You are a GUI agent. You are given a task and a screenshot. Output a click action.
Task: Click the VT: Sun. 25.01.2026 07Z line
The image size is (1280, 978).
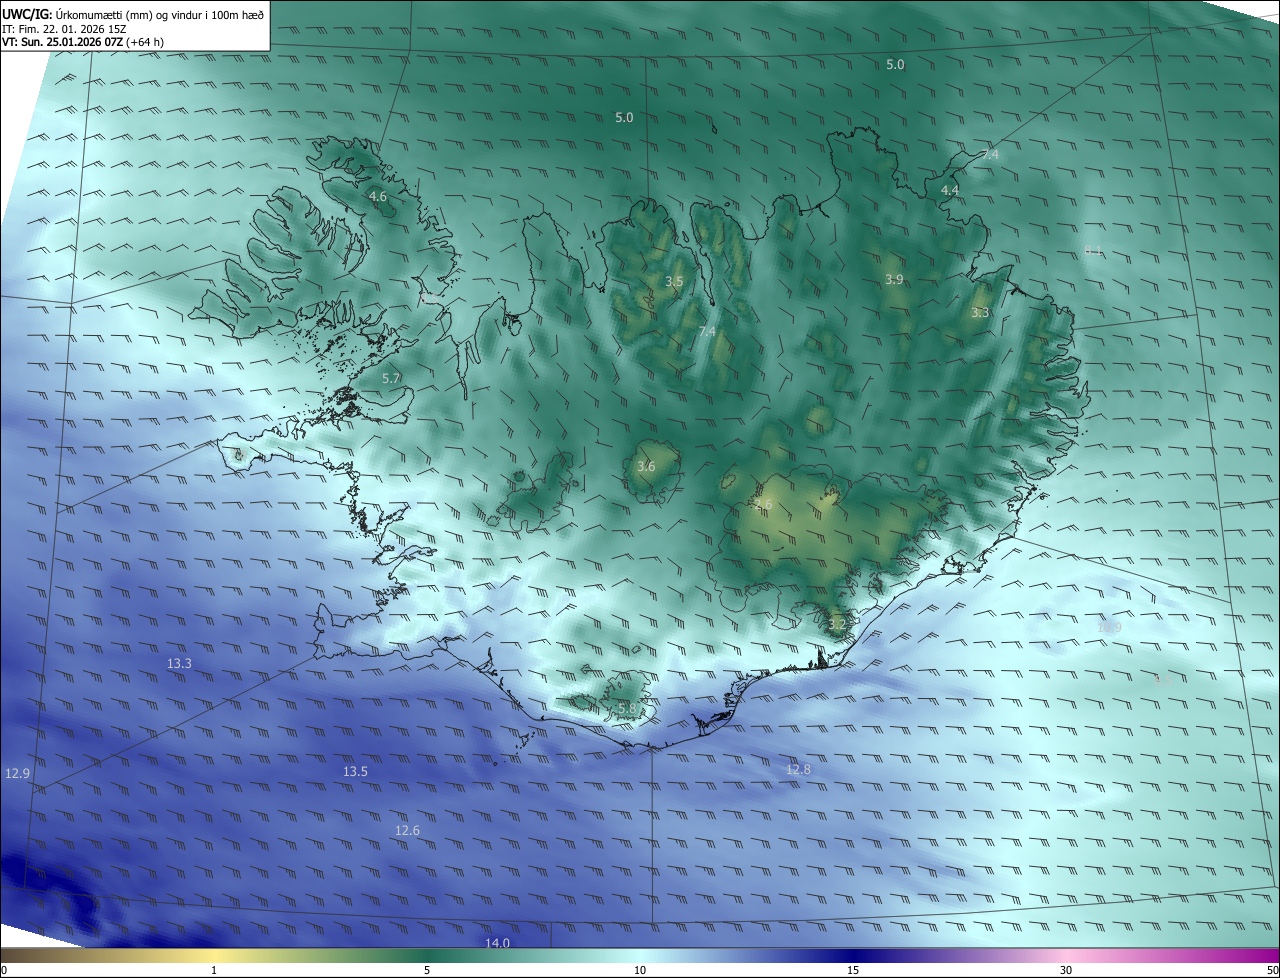[x=83, y=42]
